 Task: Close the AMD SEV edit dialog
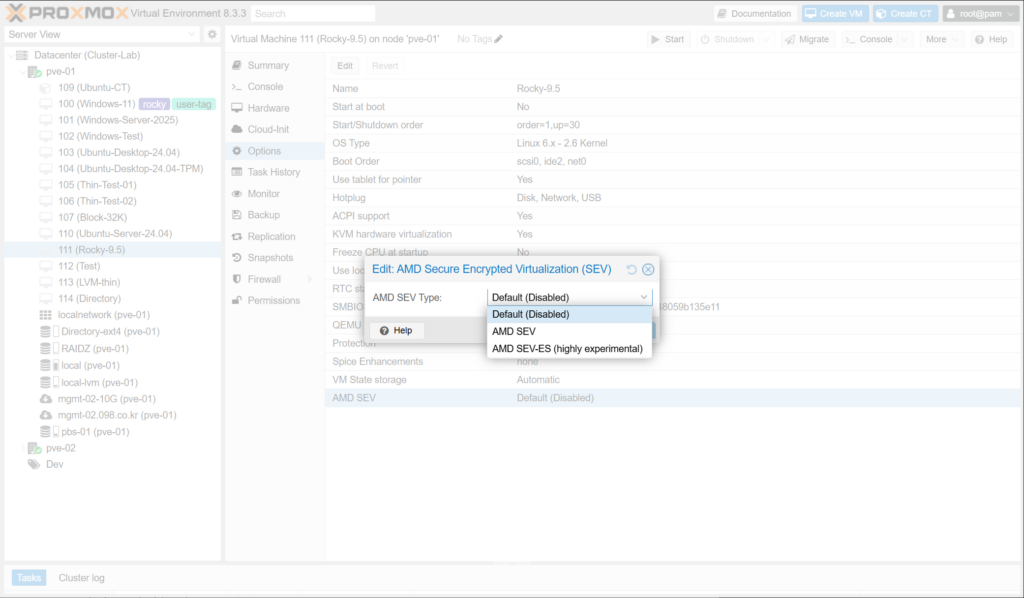[x=648, y=270]
